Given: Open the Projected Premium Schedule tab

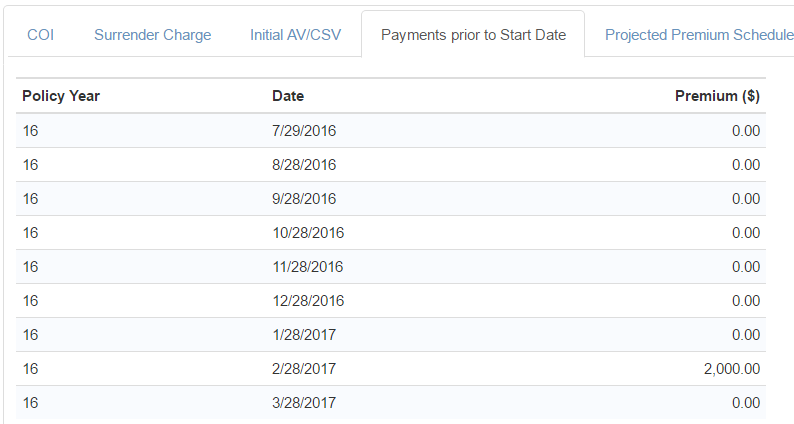Looking at the screenshot, I should [x=698, y=35].
